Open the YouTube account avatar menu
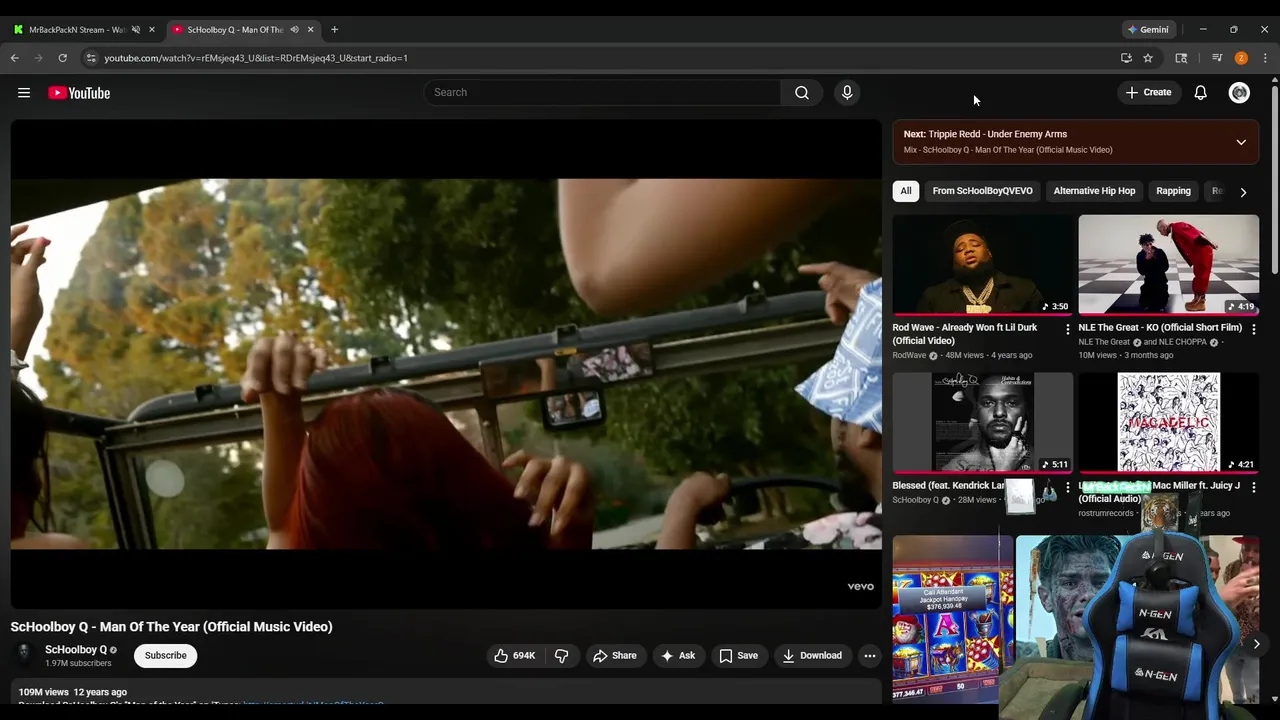Image resolution: width=1280 pixels, height=720 pixels. [1239, 93]
